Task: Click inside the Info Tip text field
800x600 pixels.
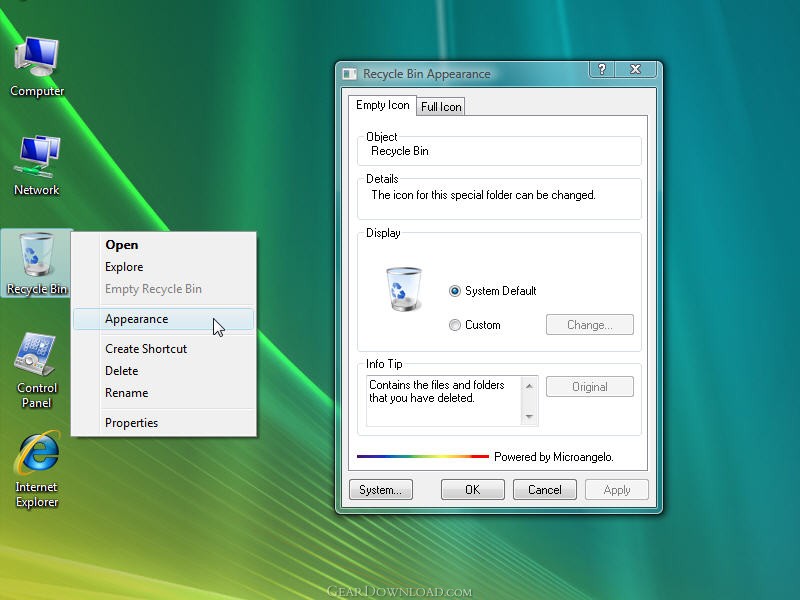Action: pos(444,401)
